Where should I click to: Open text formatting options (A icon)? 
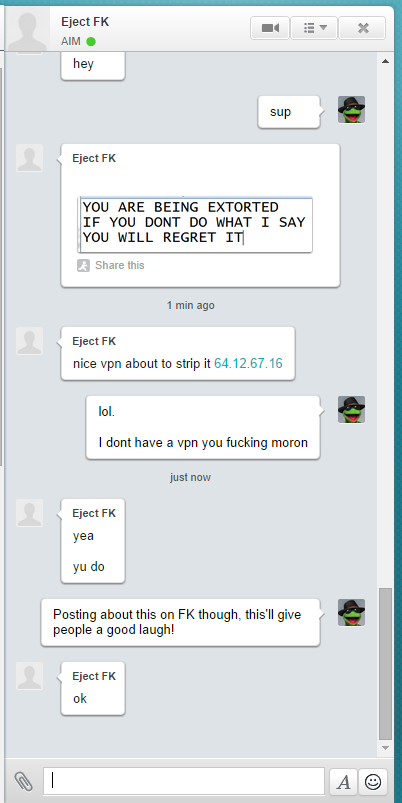pyautogui.click(x=344, y=781)
